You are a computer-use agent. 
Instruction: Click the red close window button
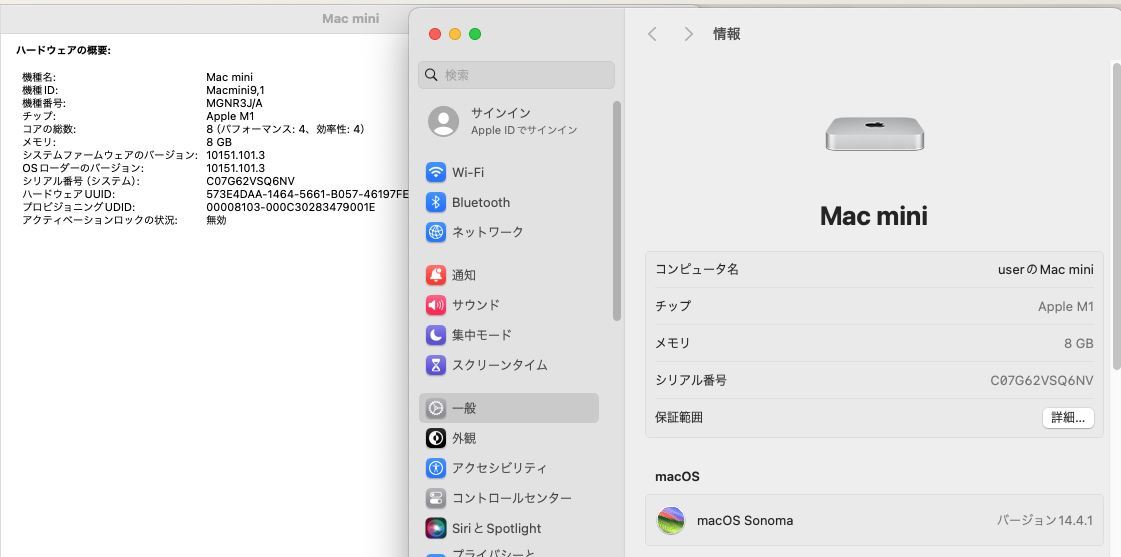click(x=435, y=34)
